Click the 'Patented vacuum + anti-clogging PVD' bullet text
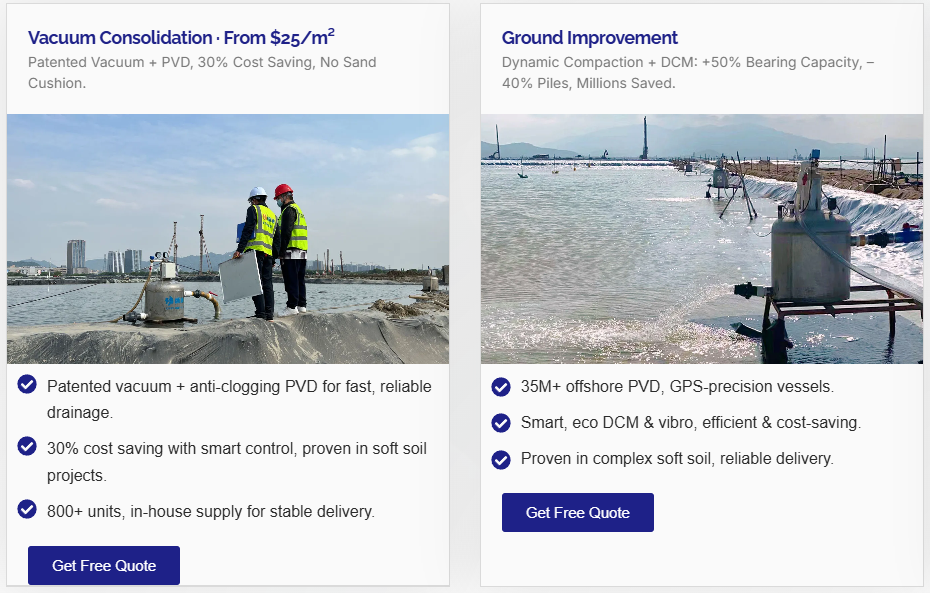Viewport: 930px width, 593px height. (239, 399)
